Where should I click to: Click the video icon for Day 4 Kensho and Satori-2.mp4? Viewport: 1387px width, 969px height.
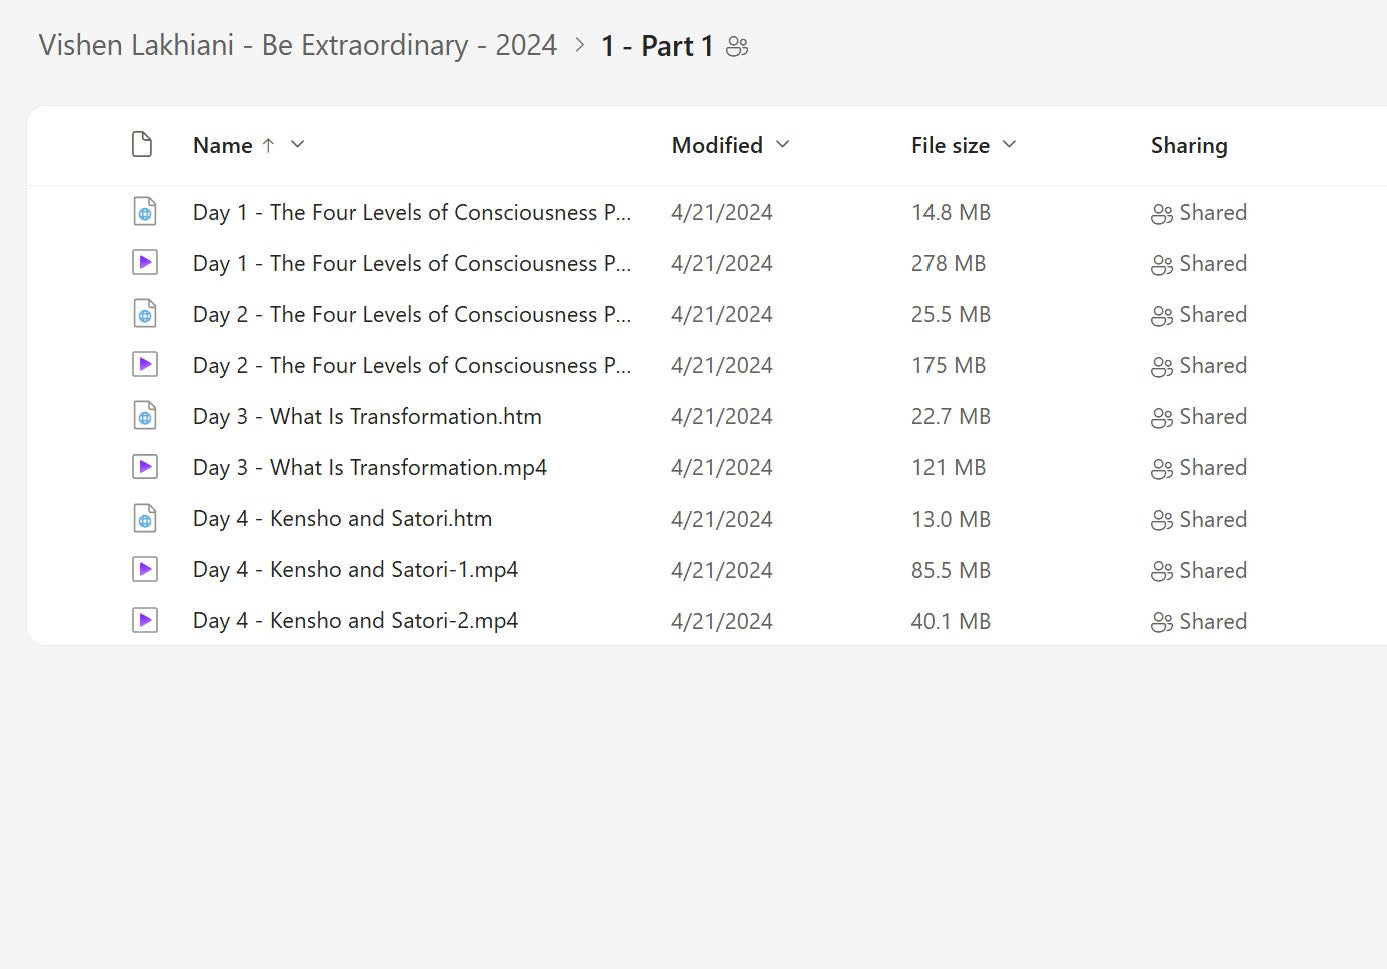click(x=145, y=620)
